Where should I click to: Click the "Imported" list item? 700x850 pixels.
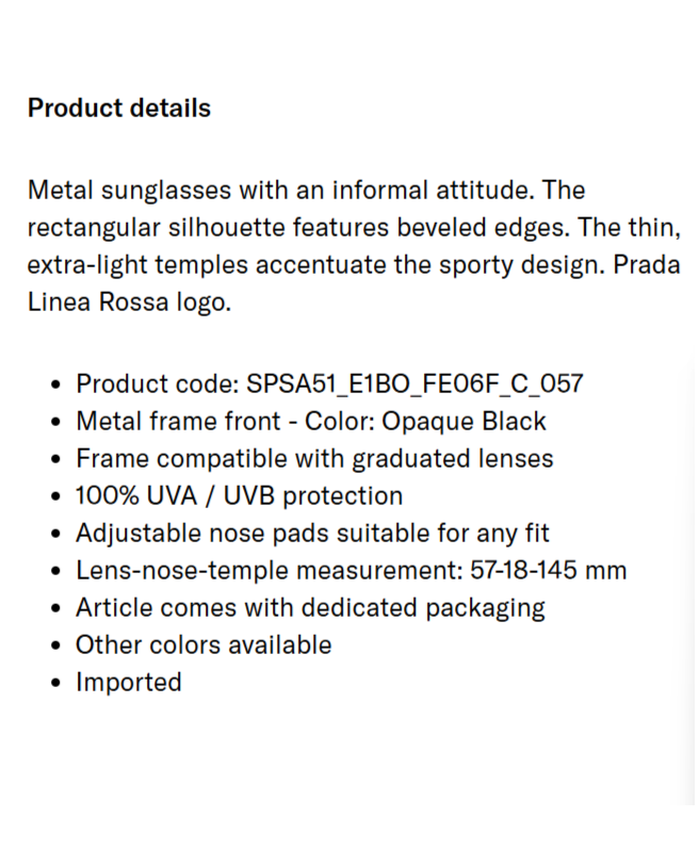tap(129, 683)
